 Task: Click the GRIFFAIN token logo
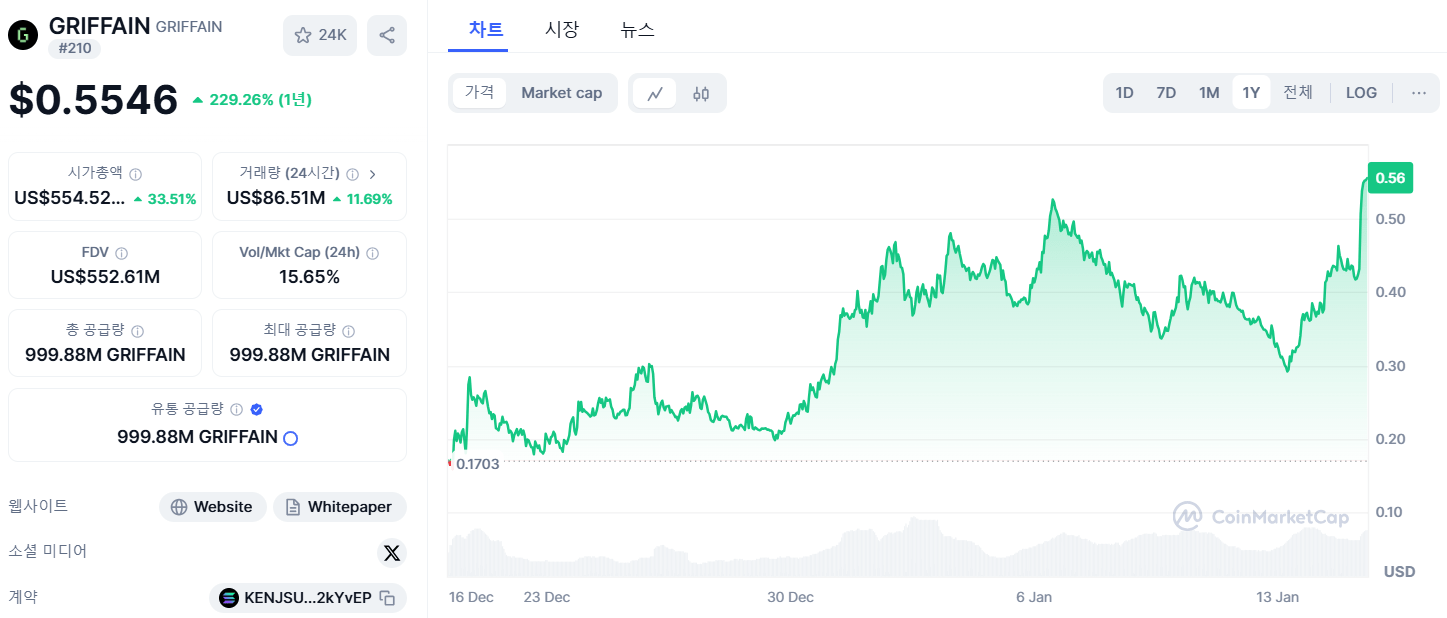click(22, 35)
